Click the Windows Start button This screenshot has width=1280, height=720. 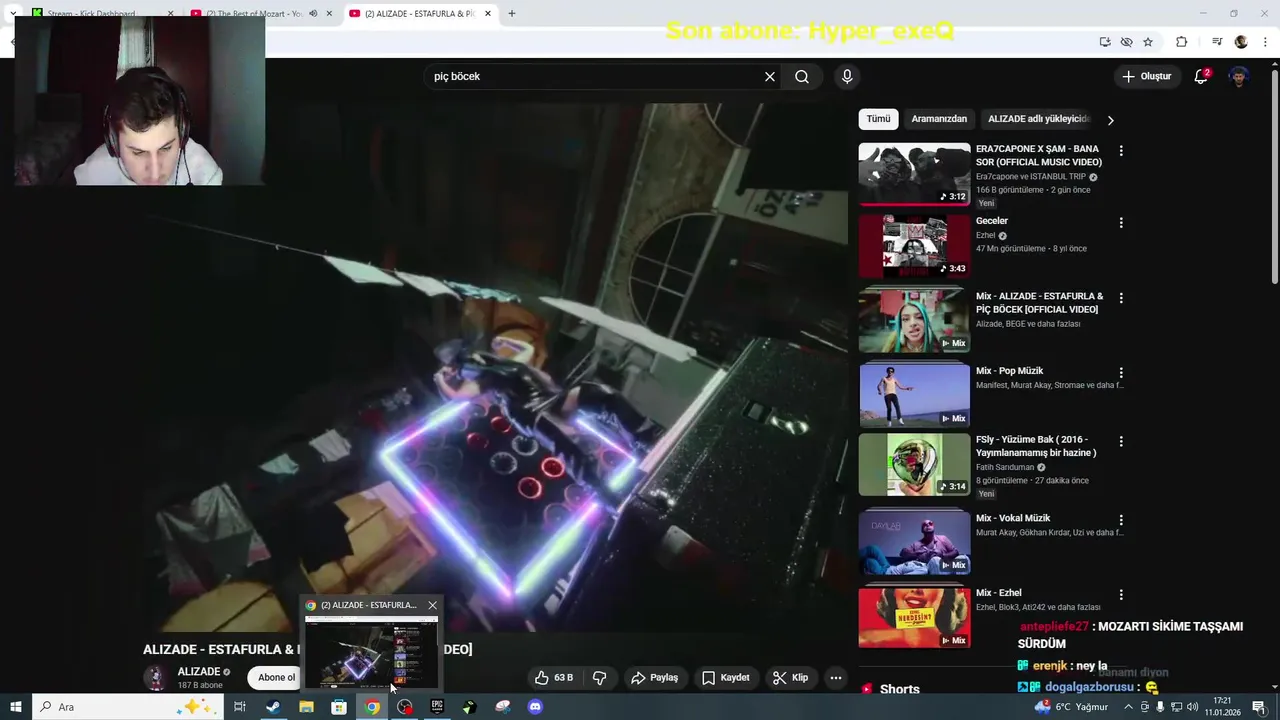[x=16, y=707]
